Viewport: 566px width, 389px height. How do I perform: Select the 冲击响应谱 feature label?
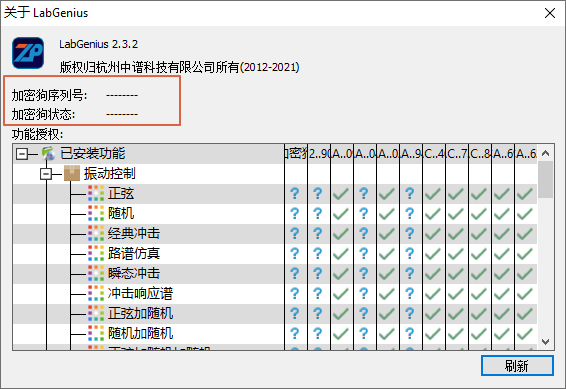click(140, 293)
